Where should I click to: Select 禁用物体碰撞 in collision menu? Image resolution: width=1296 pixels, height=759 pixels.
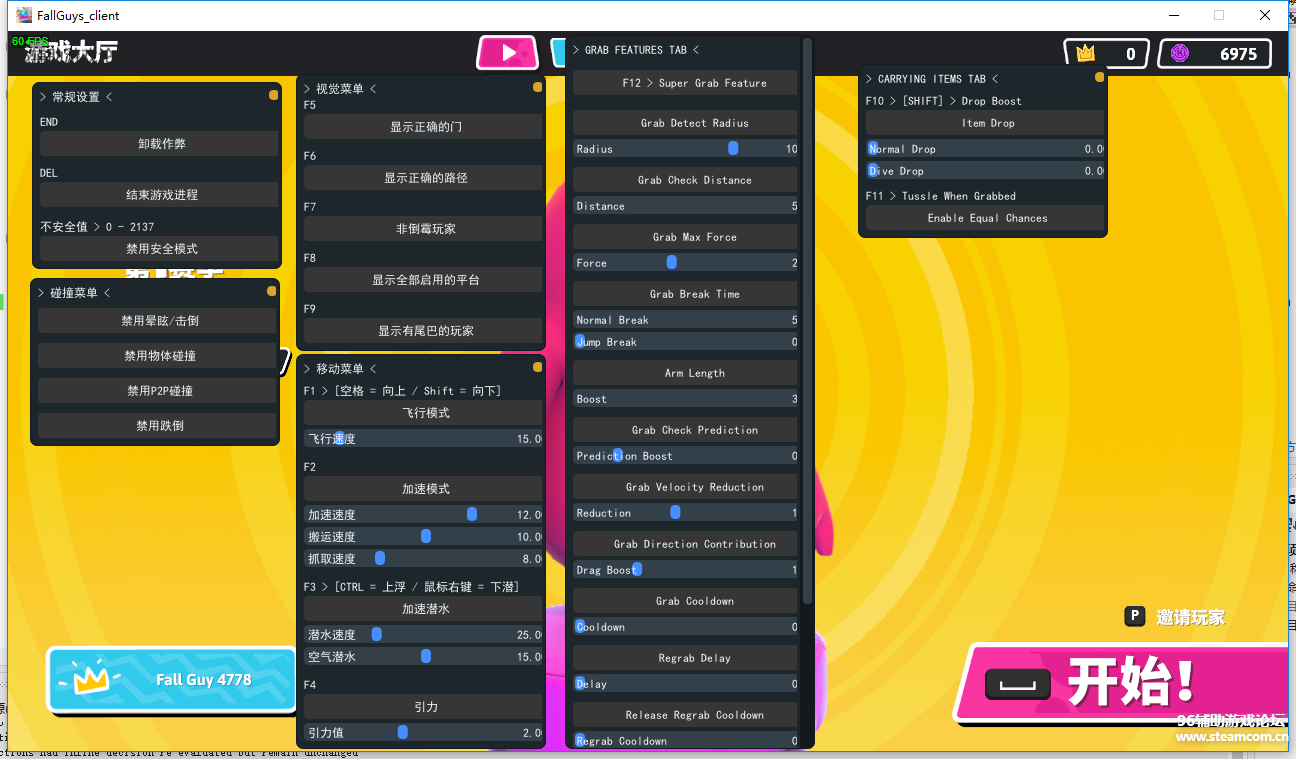point(158,356)
